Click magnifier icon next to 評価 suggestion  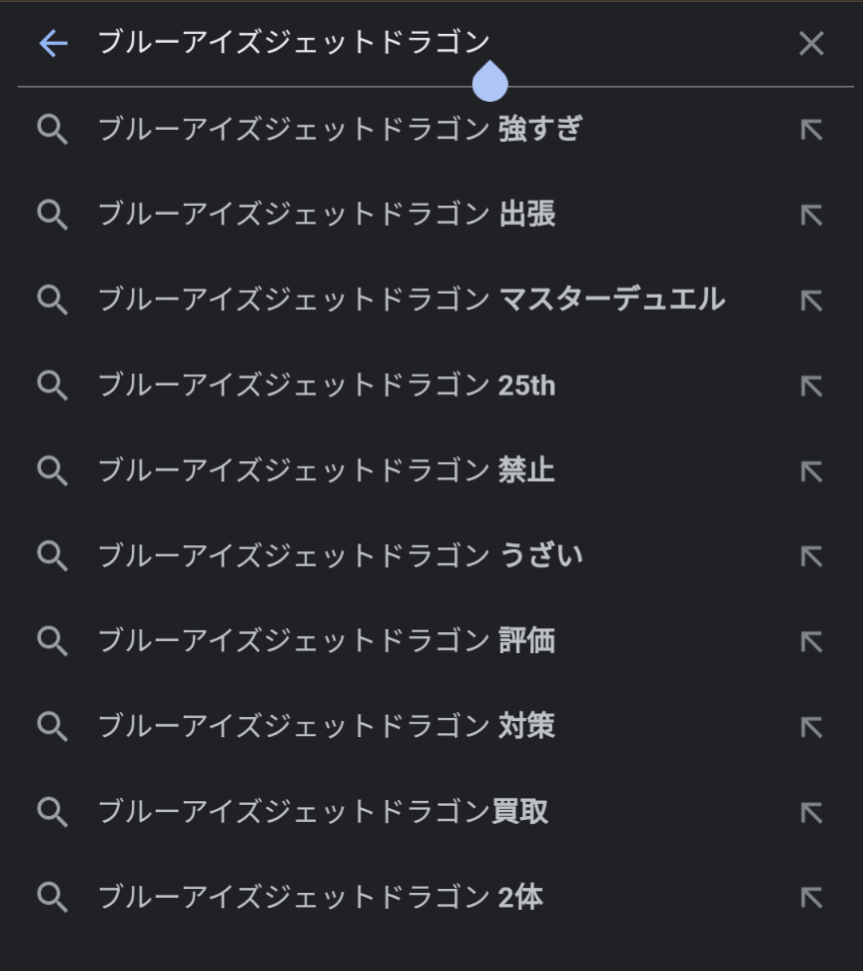point(52,641)
